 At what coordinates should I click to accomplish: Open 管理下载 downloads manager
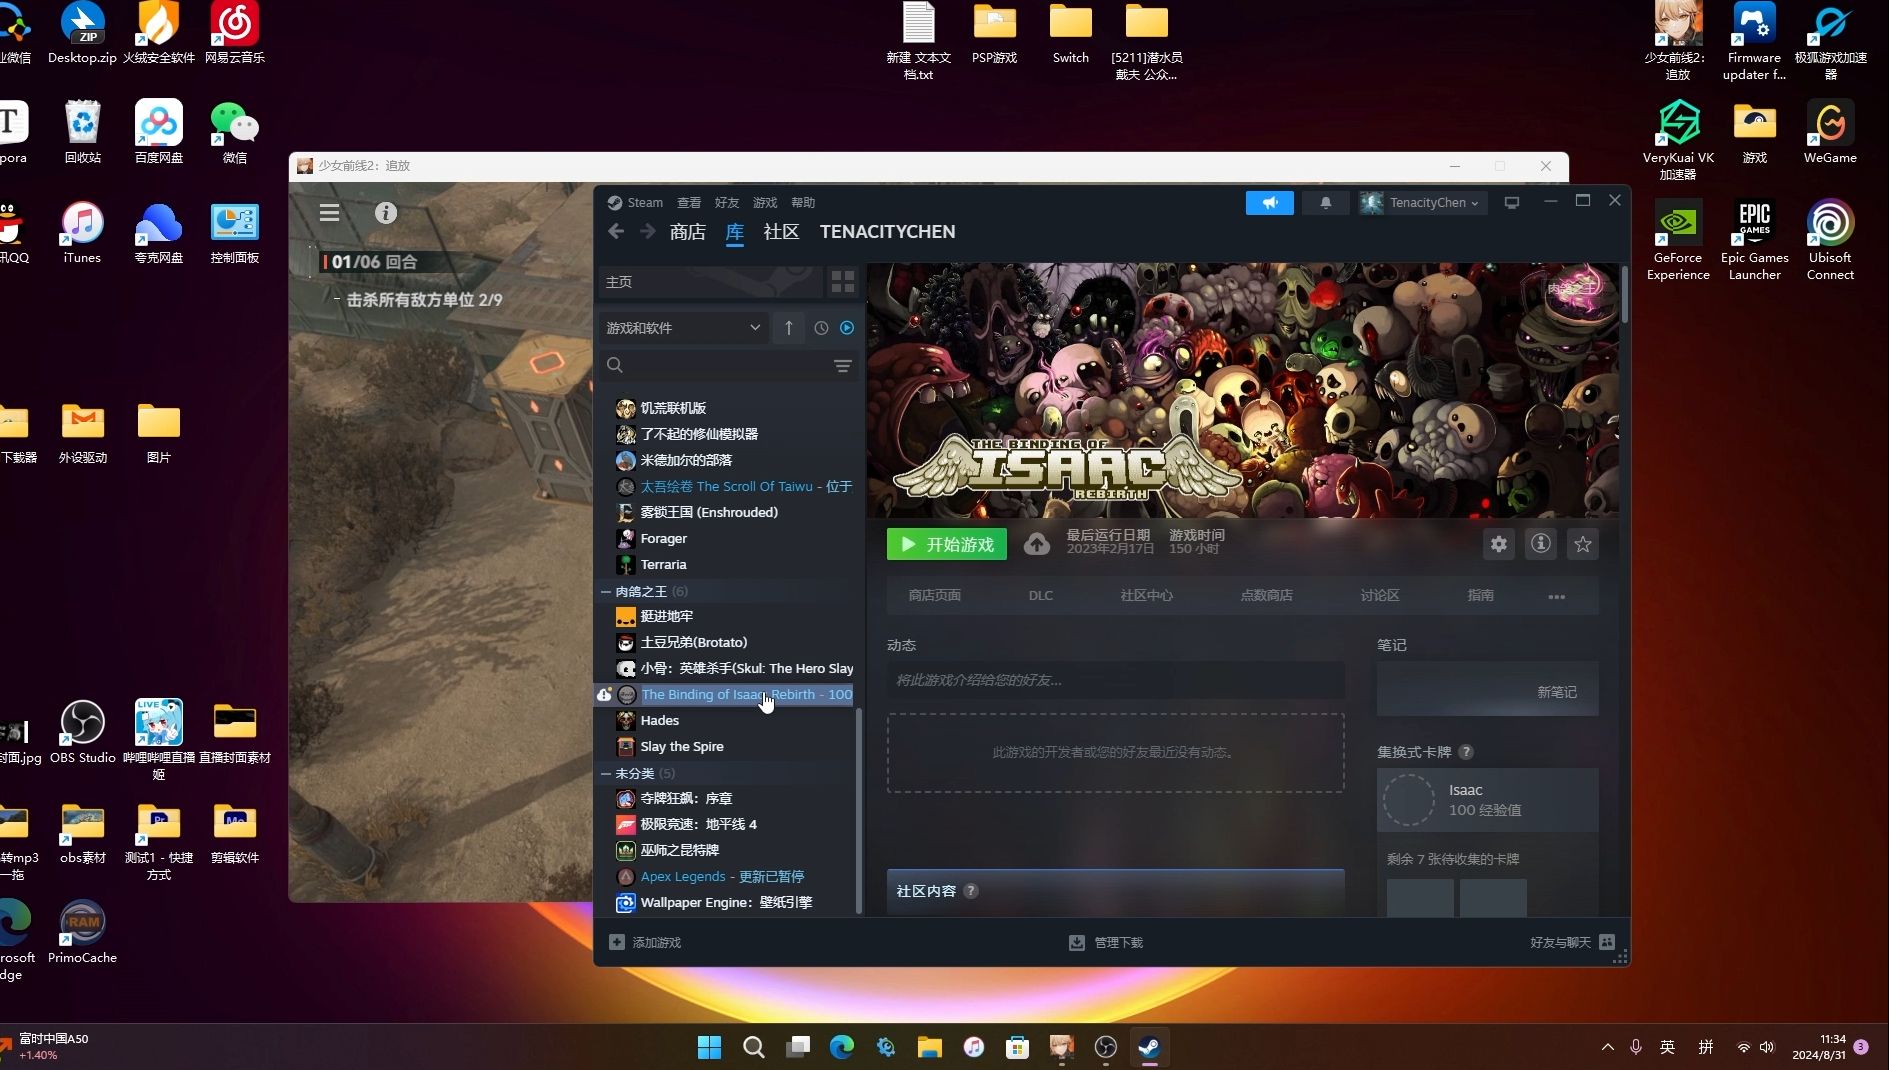tap(1106, 943)
